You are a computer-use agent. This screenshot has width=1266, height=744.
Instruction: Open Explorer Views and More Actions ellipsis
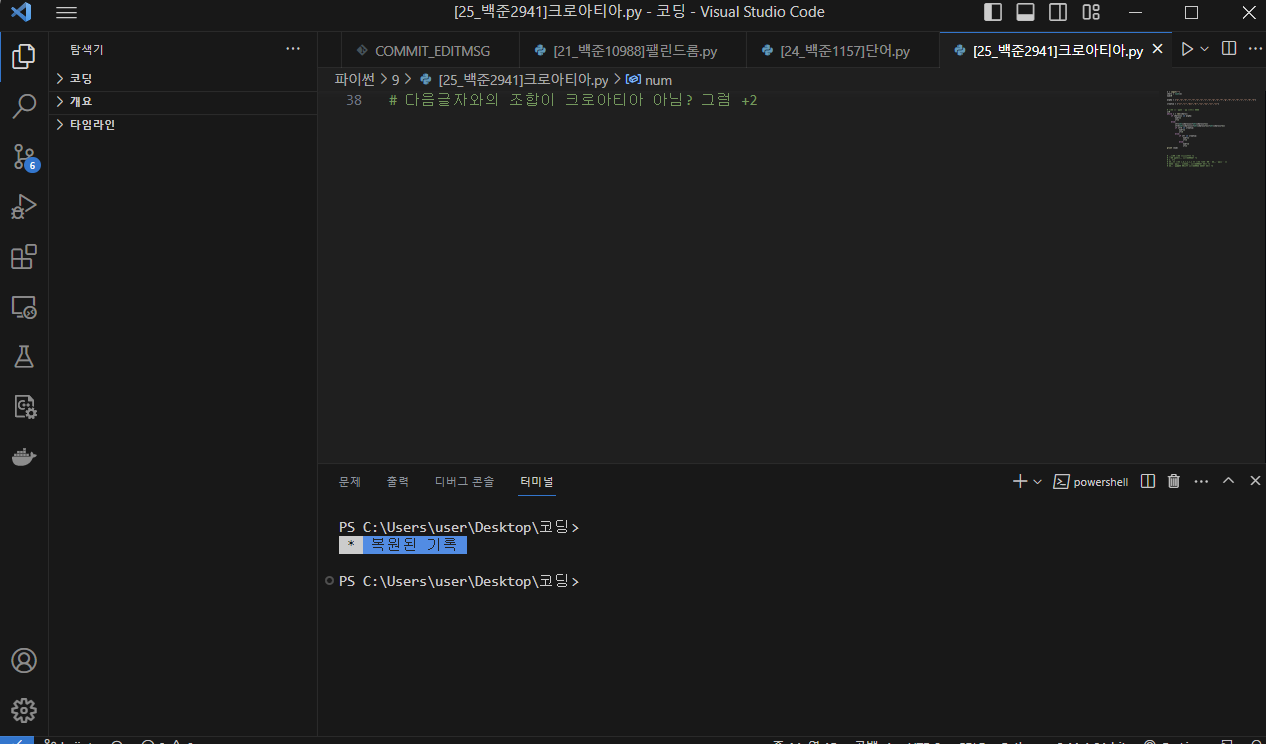click(293, 48)
